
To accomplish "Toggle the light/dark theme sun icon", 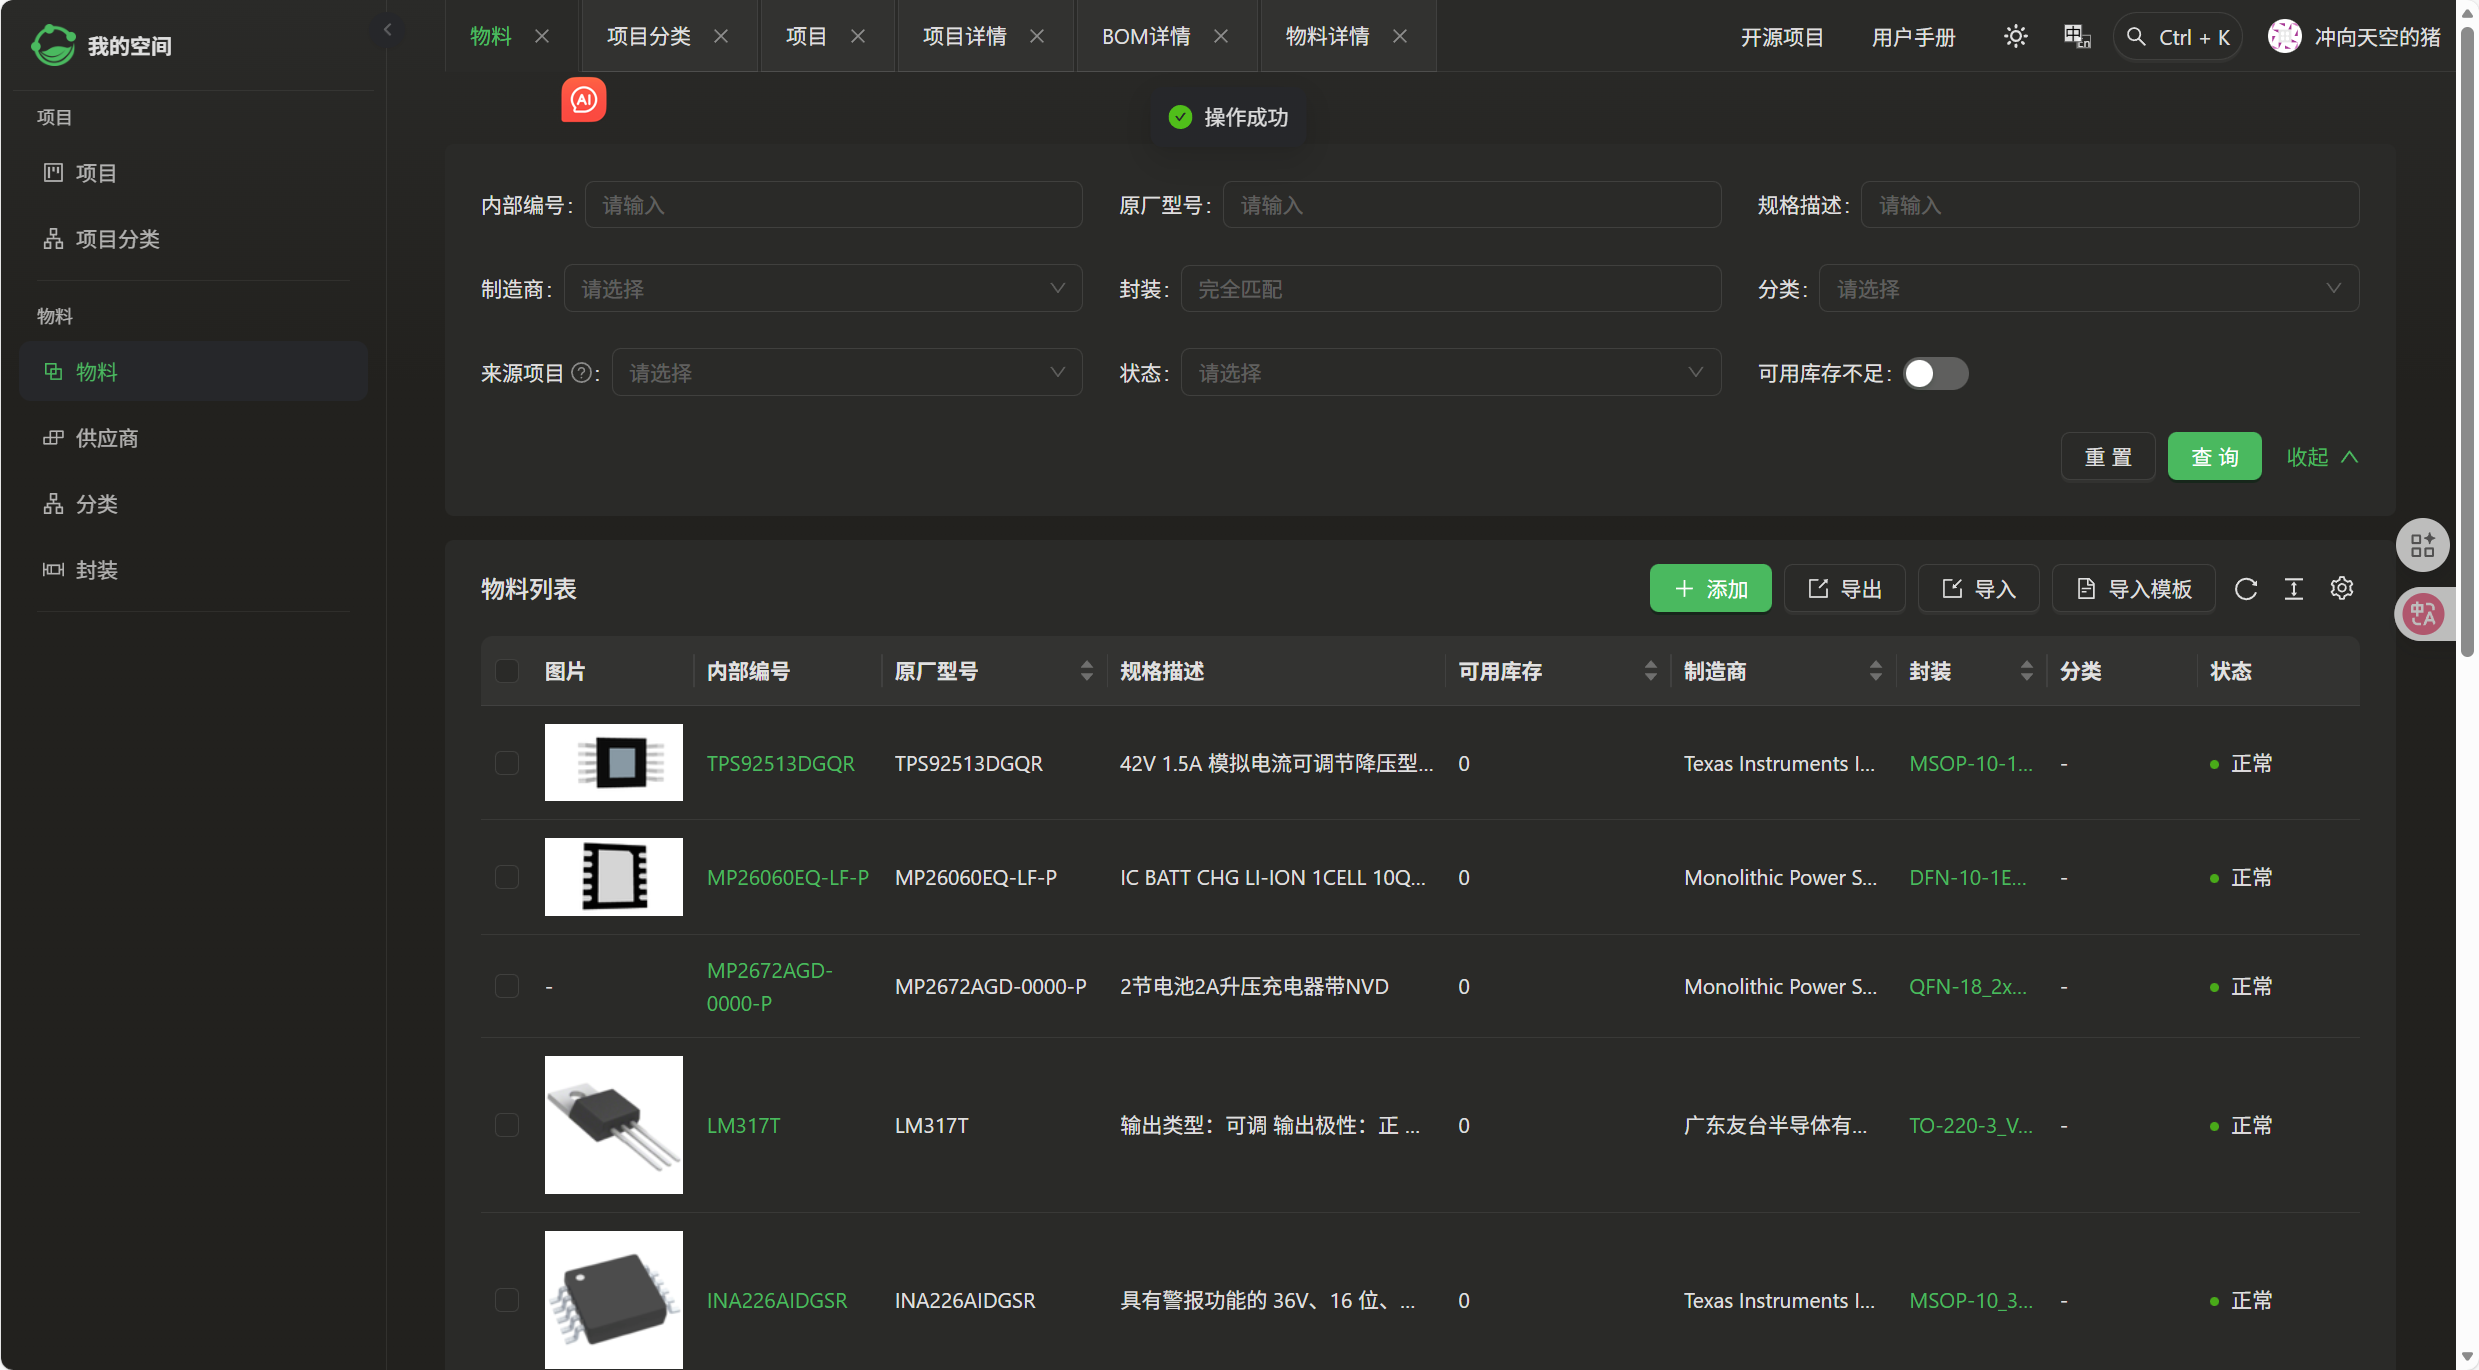I will 2015,37.
